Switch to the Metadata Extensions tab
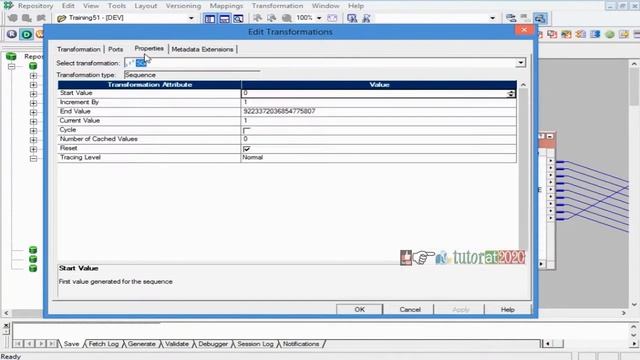 [x=202, y=49]
